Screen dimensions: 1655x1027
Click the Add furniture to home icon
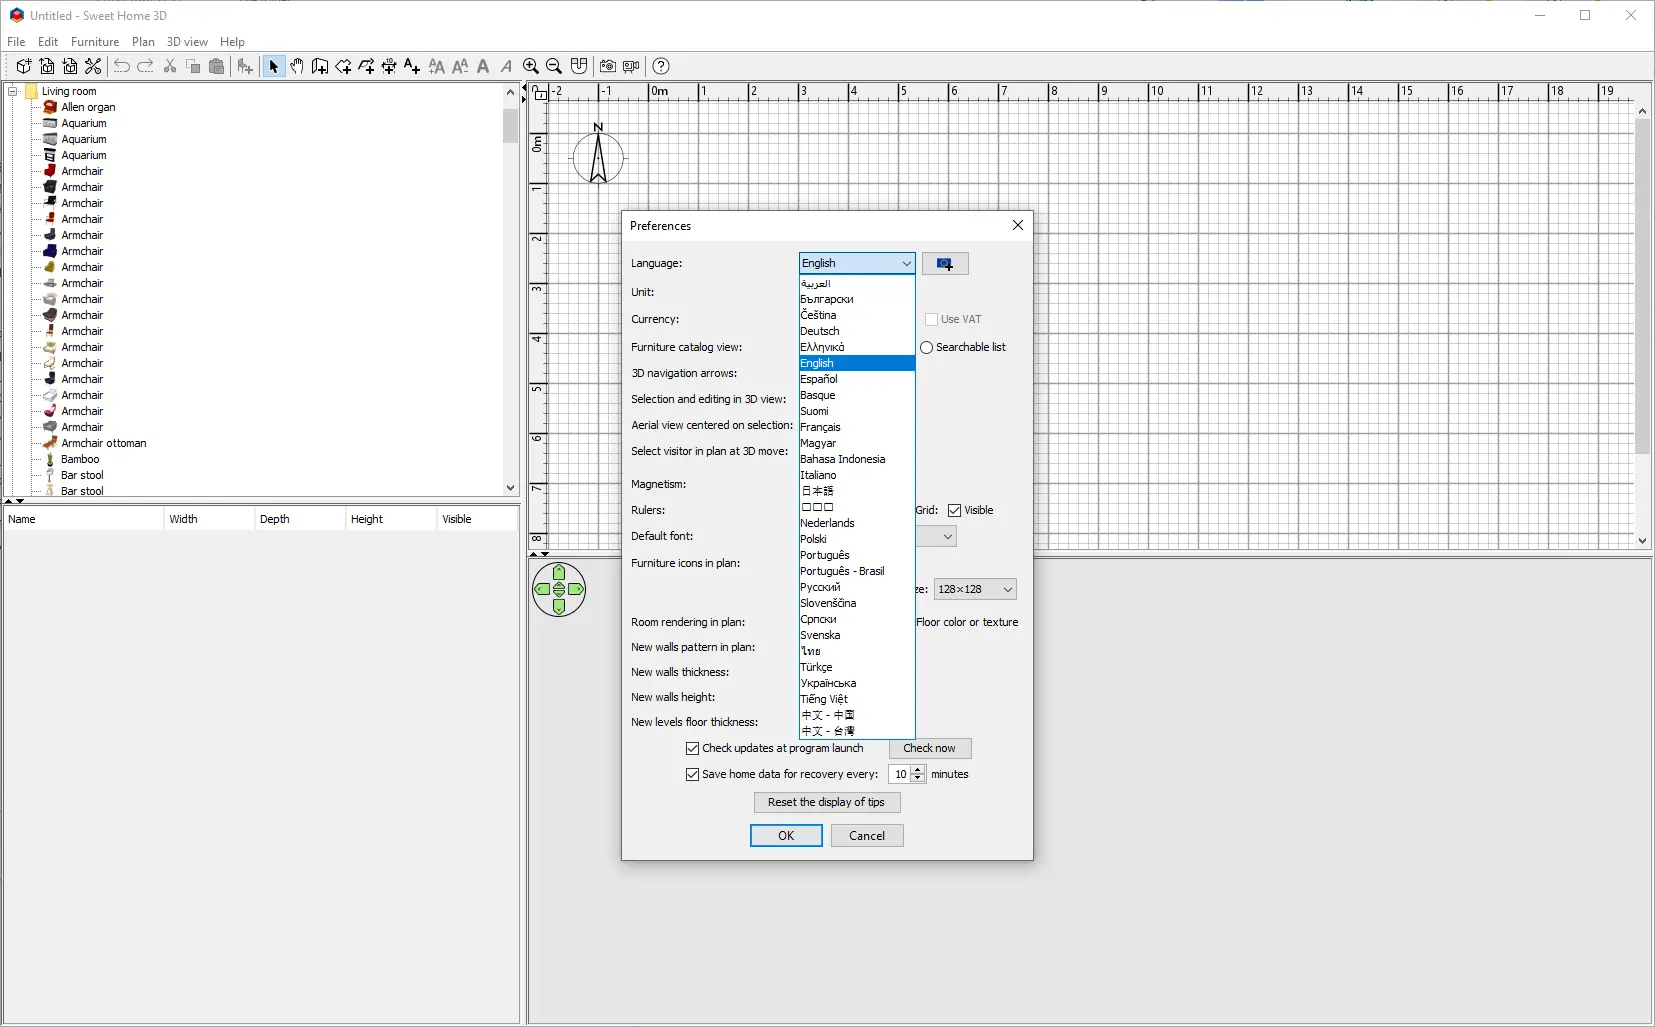pos(245,66)
